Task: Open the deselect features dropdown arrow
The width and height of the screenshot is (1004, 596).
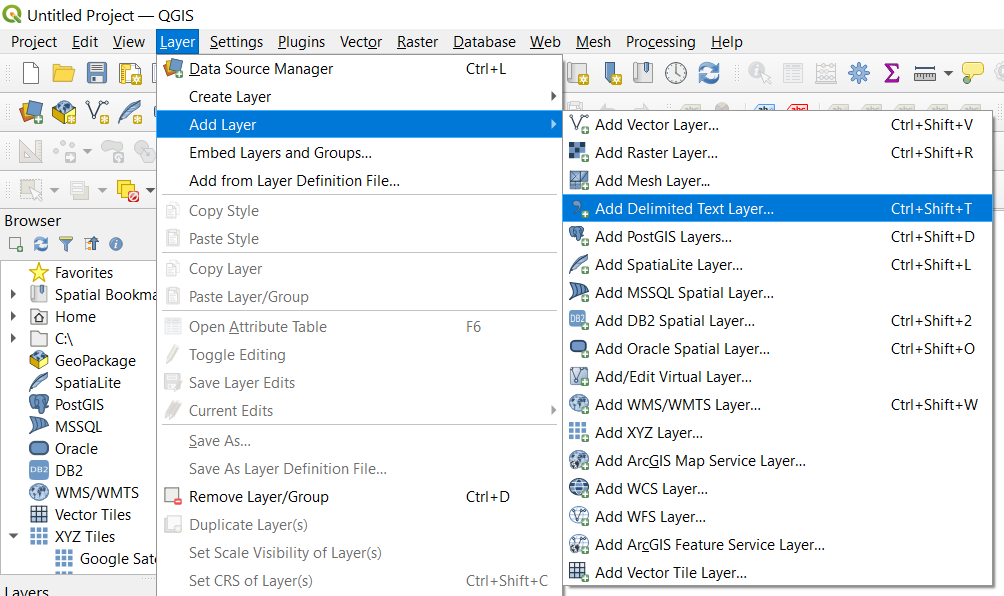Action: click(x=150, y=190)
